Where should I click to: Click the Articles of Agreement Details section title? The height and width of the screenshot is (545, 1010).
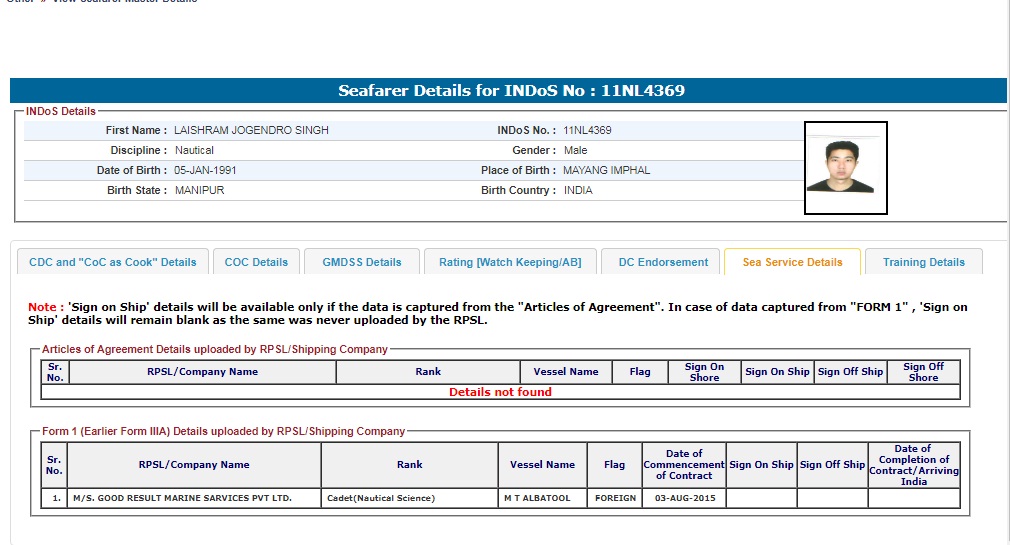[x=214, y=349]
